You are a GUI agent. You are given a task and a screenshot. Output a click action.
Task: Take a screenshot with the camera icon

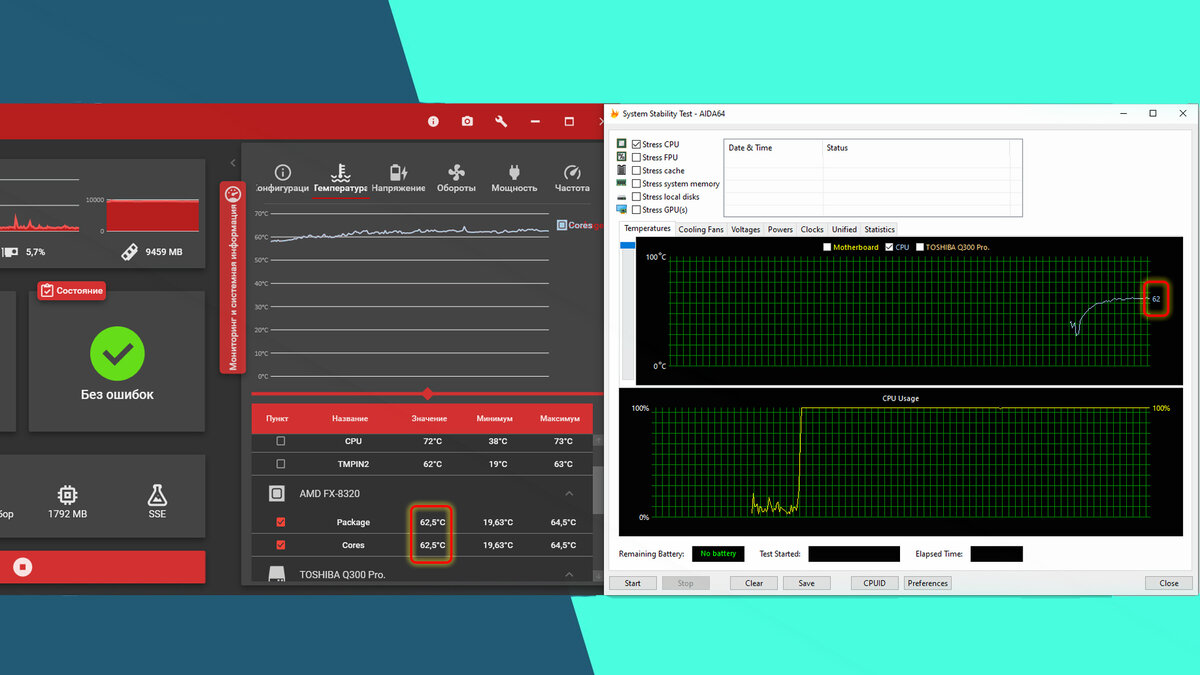click(467, 121)
